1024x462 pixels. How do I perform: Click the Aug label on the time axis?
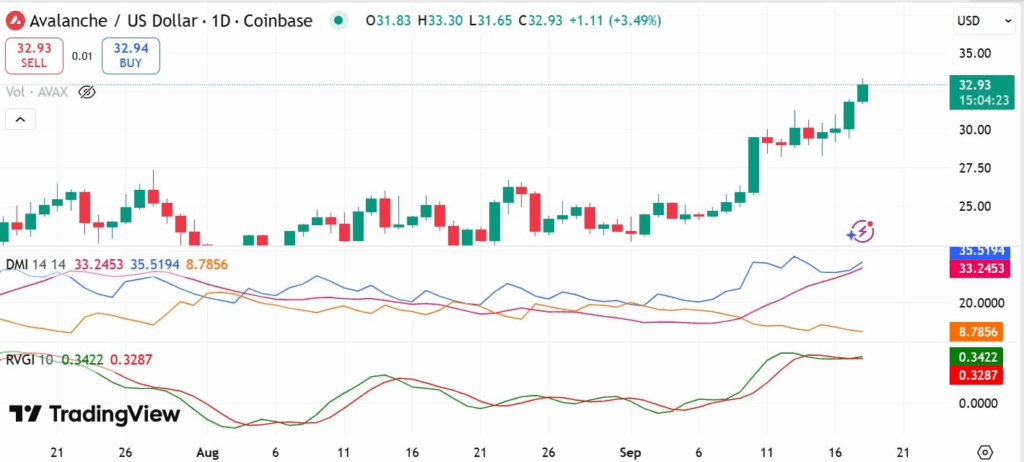click(x=207, y=451)
